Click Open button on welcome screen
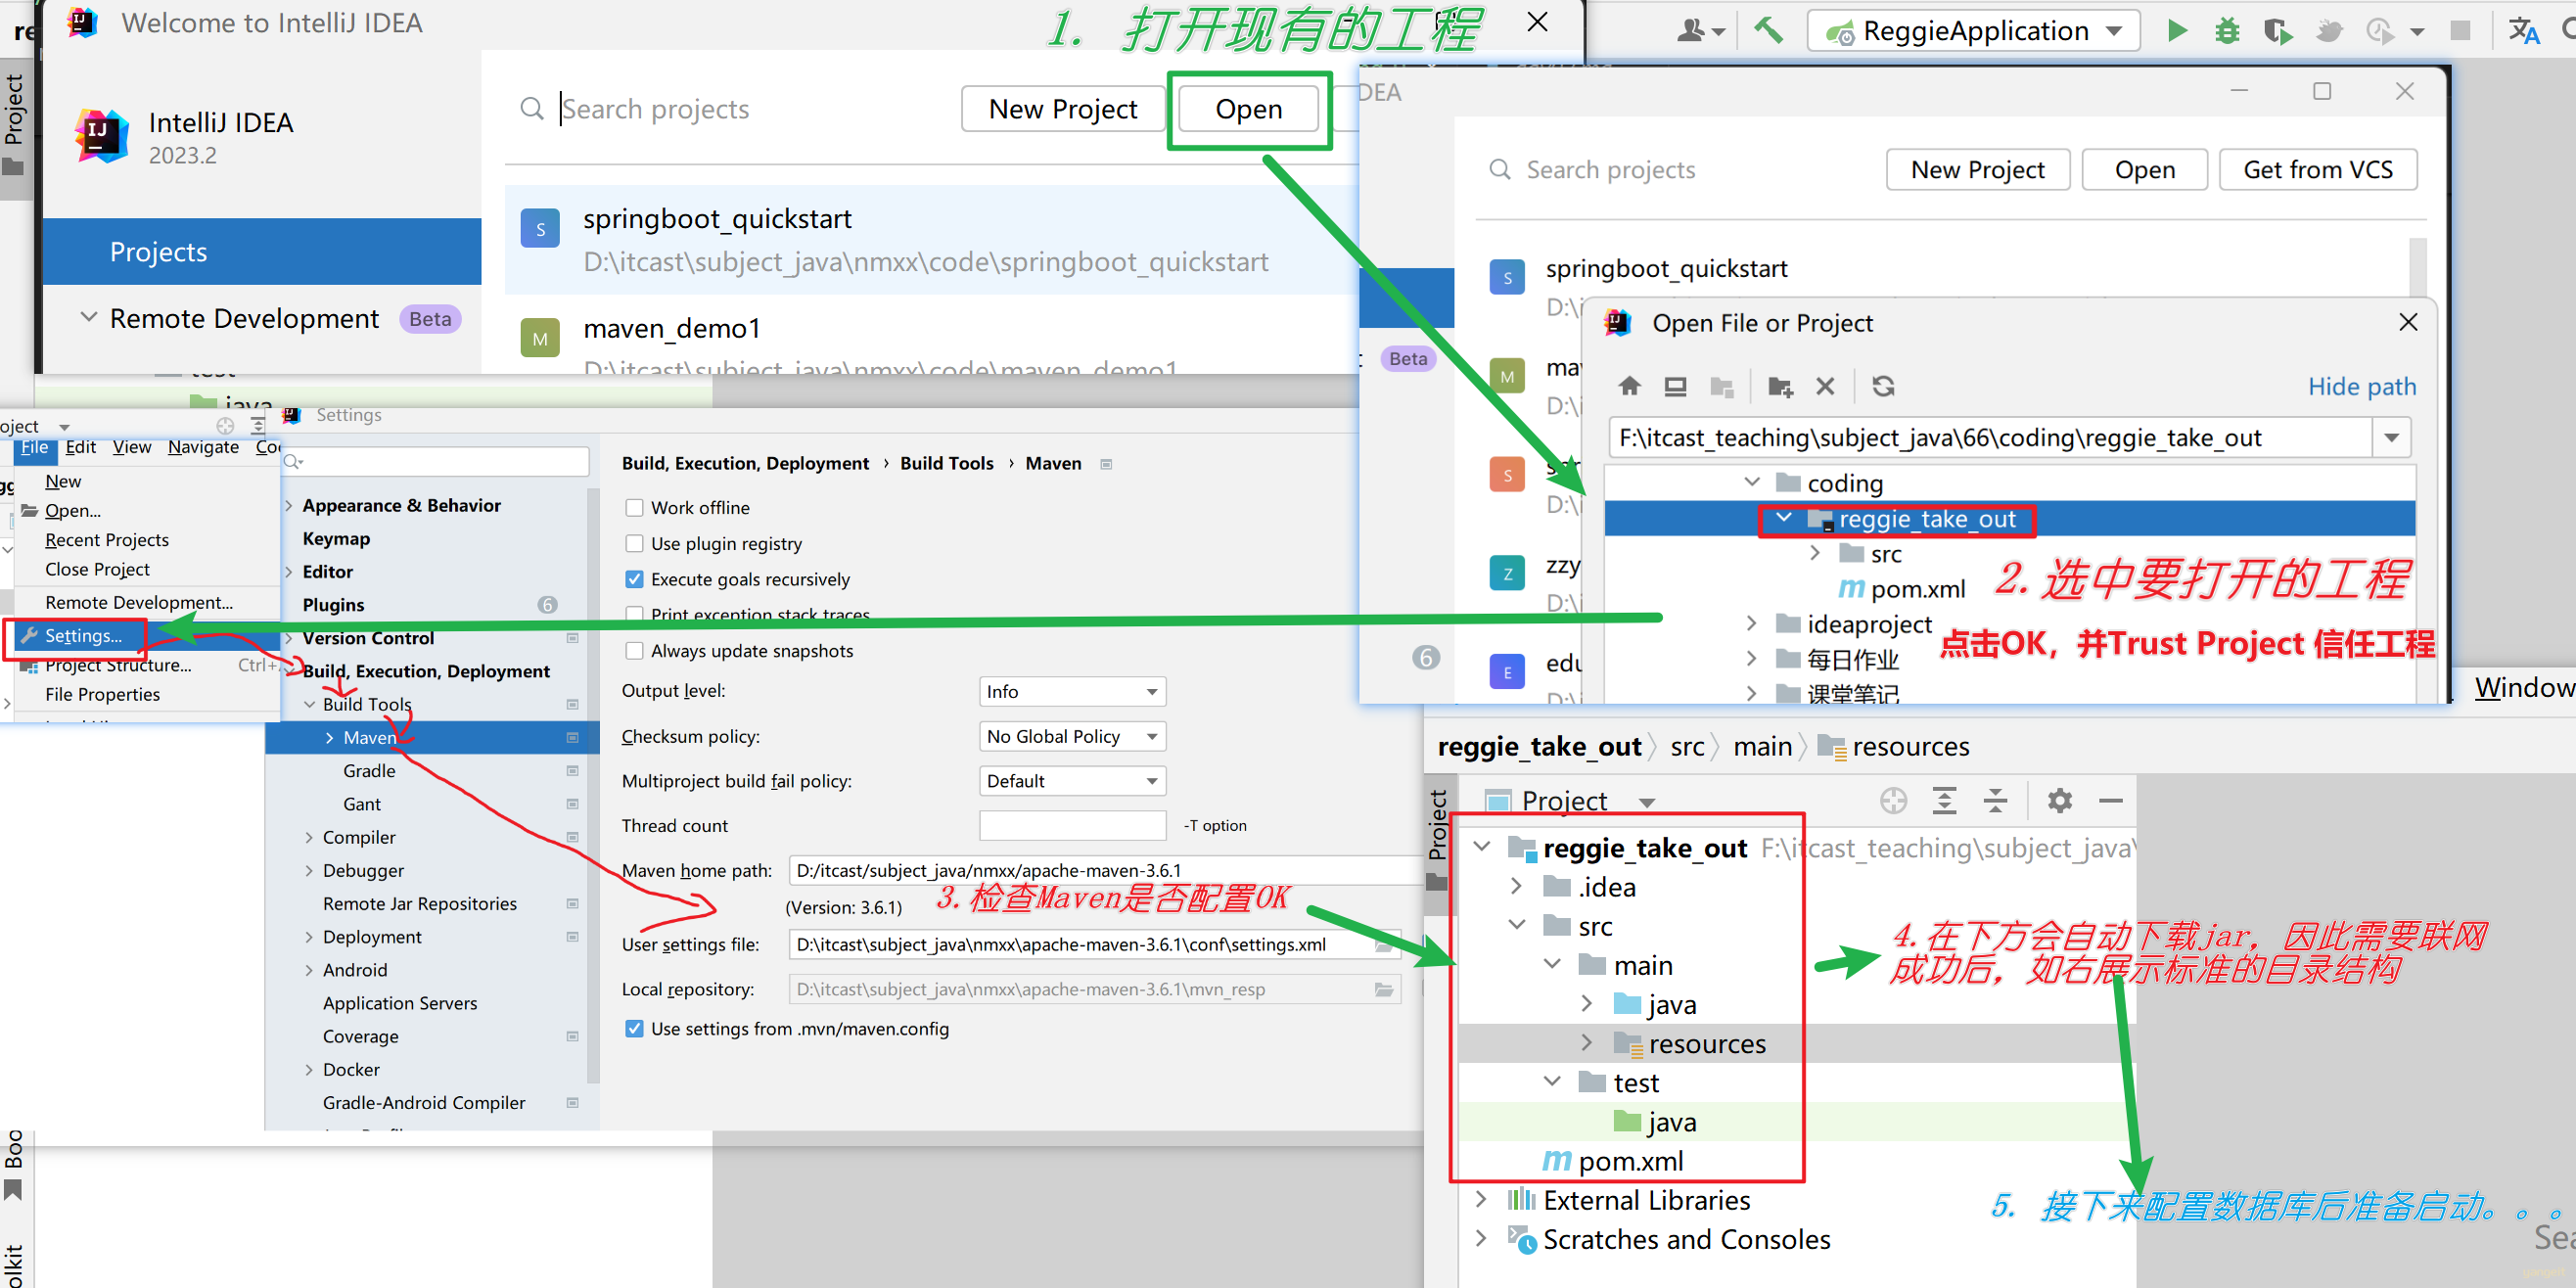The image size is (2576, 1288). coord(1248,109)
